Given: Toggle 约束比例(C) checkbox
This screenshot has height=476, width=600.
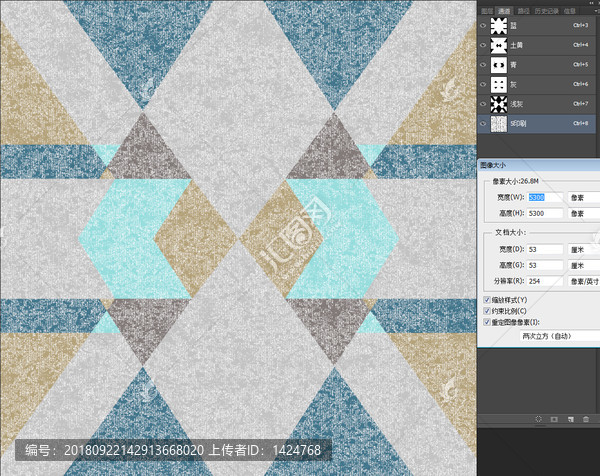Looking at the screenshot, I should [x=487, y=311].
